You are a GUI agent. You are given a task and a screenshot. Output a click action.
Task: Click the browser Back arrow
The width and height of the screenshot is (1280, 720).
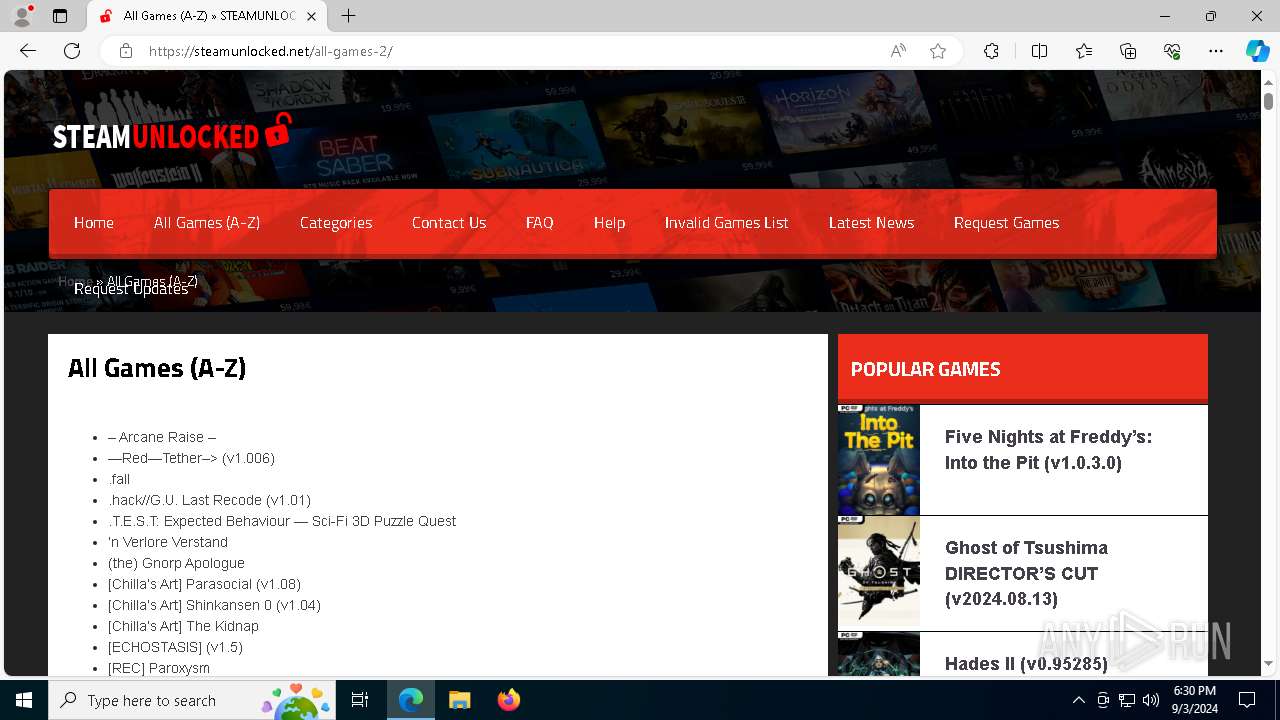click(x=28, y=51)
